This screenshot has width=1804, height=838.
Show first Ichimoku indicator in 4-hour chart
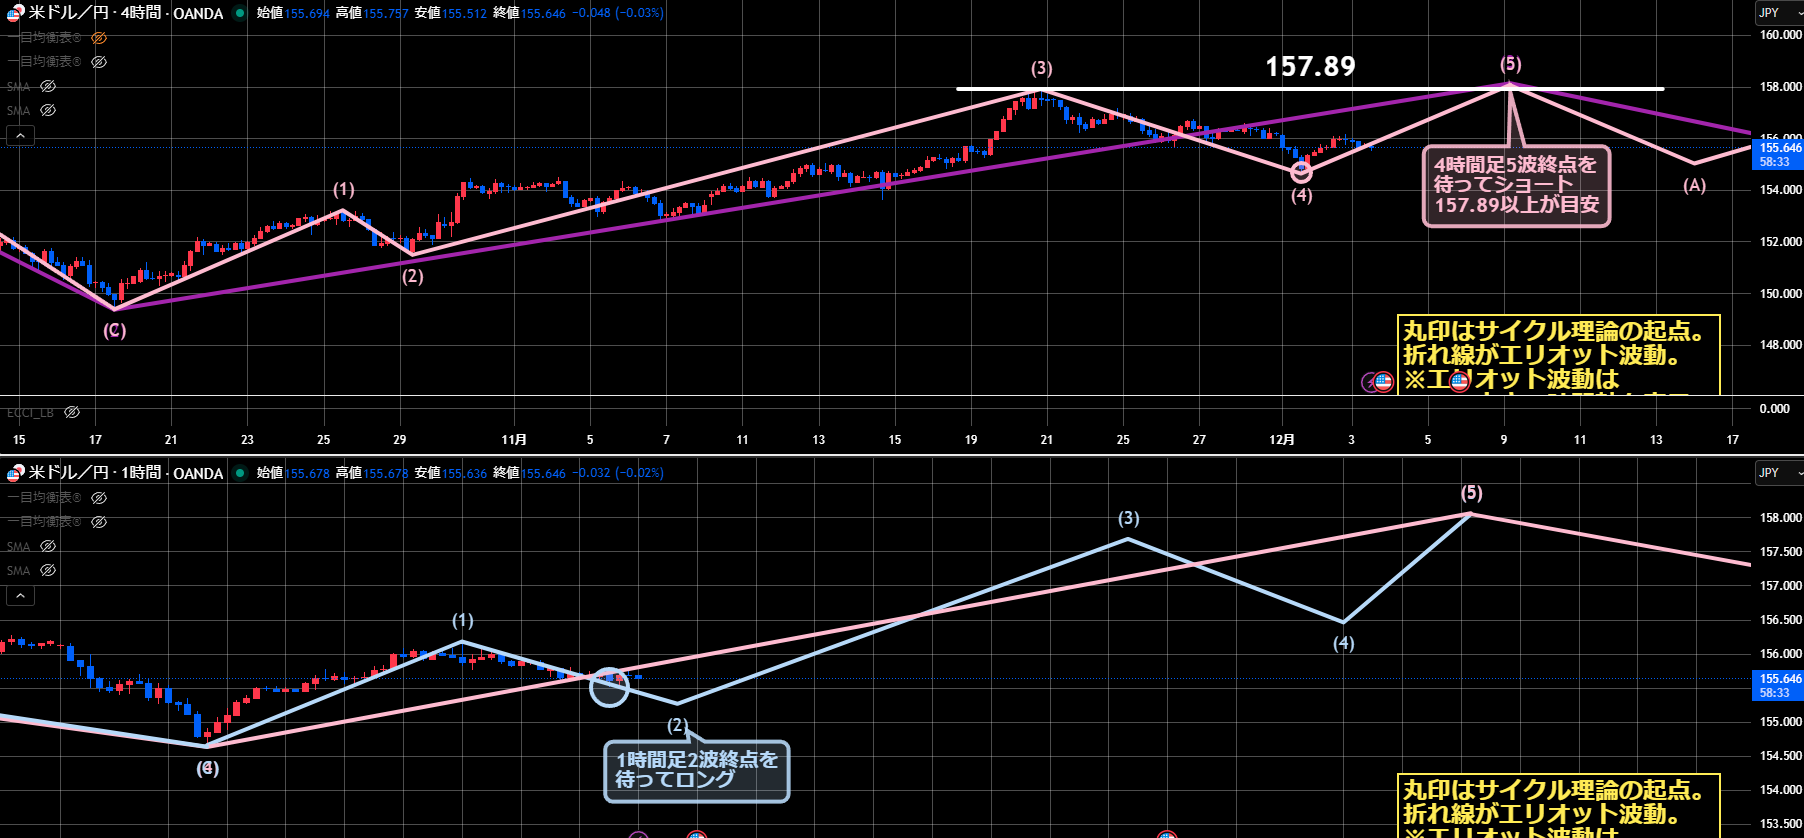click(99, 38)
